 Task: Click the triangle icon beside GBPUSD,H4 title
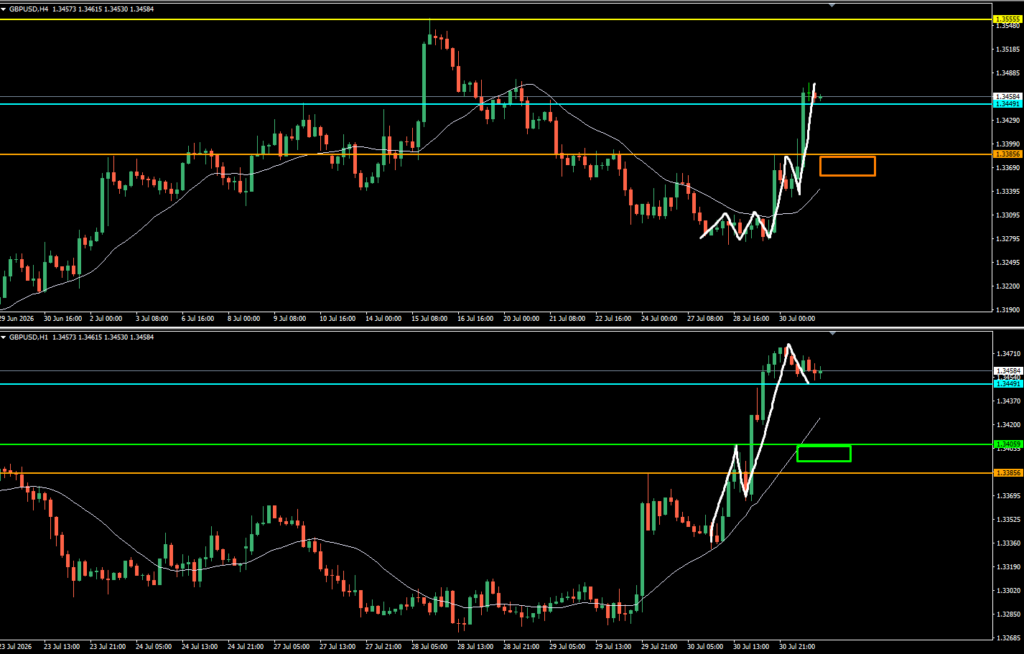[x=3, y=9]
